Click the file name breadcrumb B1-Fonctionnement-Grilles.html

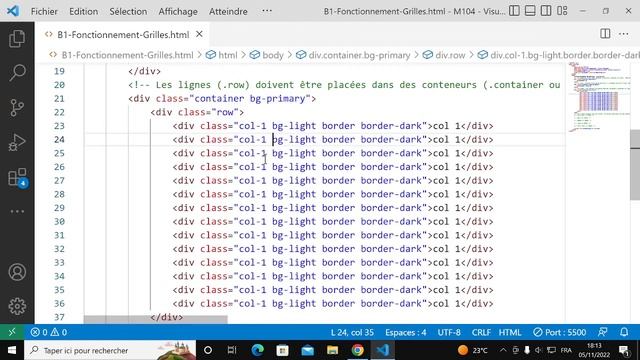pyautogui.click(x=127, y=55)
